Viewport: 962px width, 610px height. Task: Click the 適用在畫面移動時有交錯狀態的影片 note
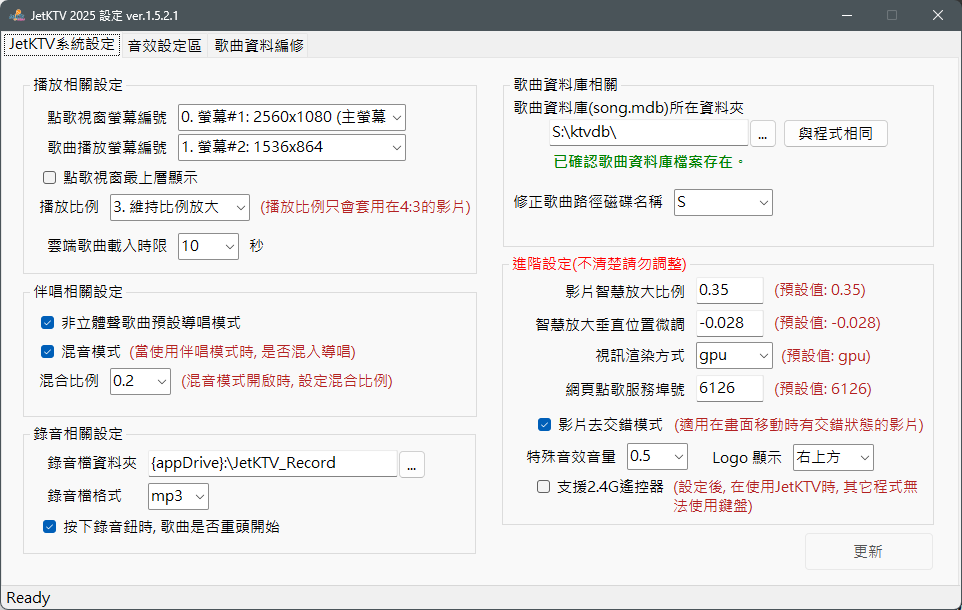click(x=799, y=425)
